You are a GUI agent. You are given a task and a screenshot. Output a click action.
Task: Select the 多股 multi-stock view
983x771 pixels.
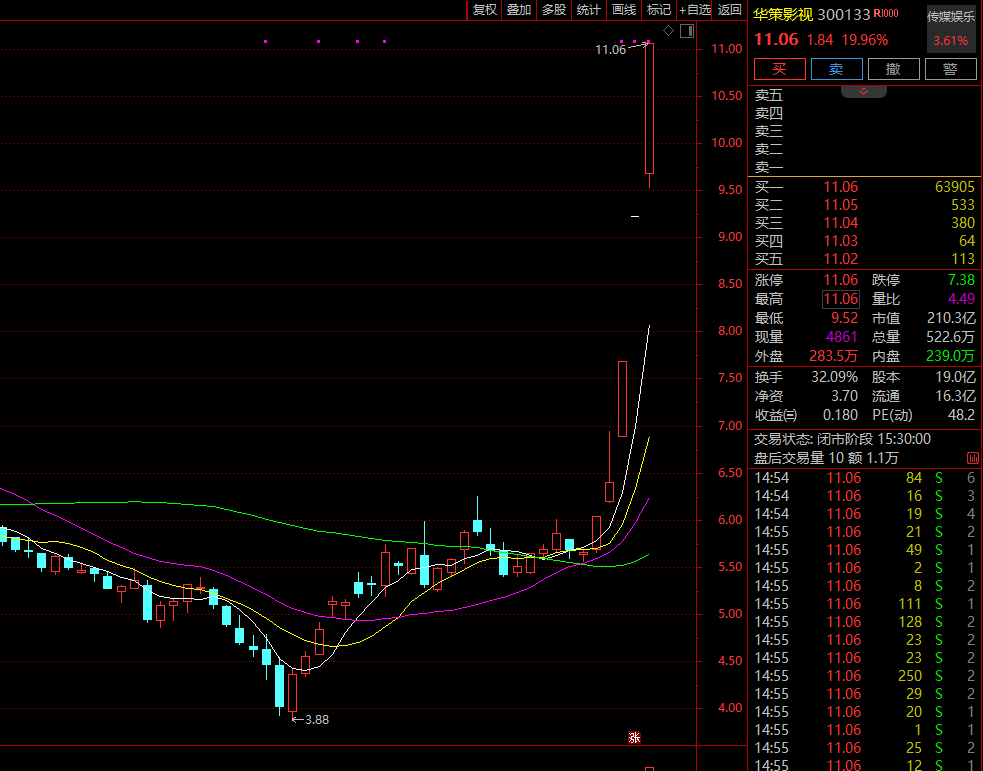[x=554, y=10]
